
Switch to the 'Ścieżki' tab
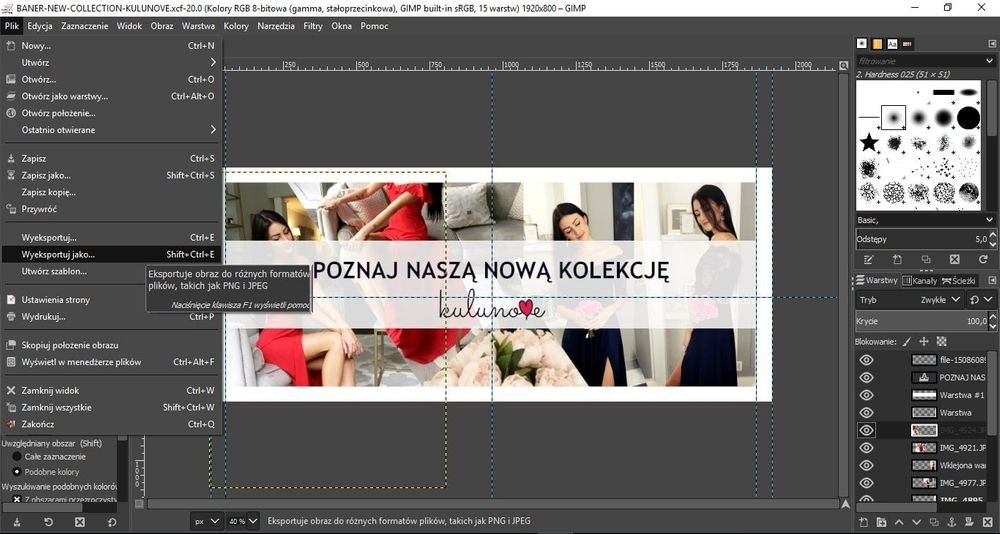click(x=959, y=280)
